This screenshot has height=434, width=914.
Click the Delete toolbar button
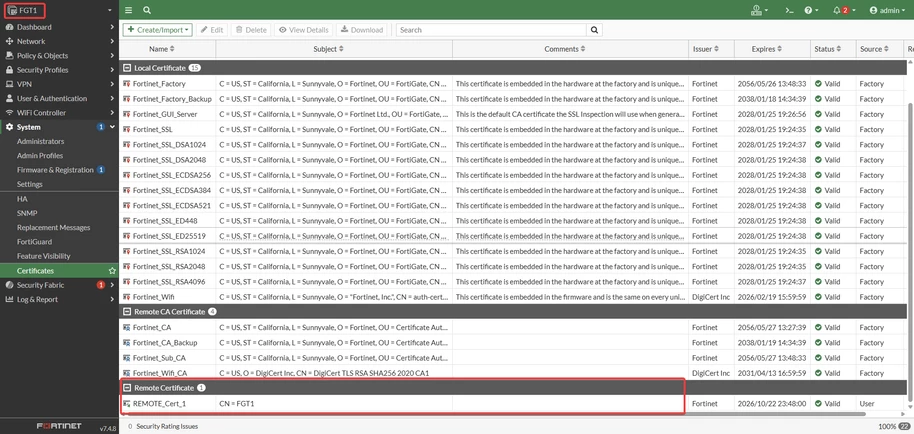(251, 30)
